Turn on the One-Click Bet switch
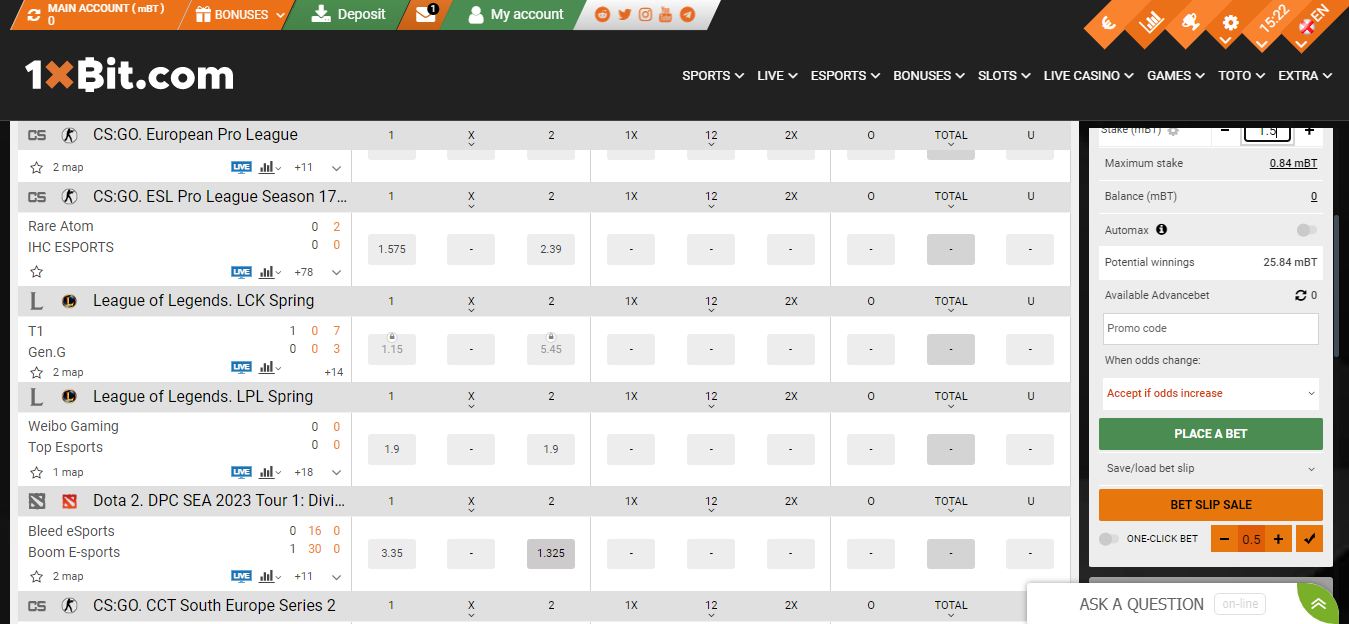This screenshot has height=624, width=1349. click(1108, 539)
